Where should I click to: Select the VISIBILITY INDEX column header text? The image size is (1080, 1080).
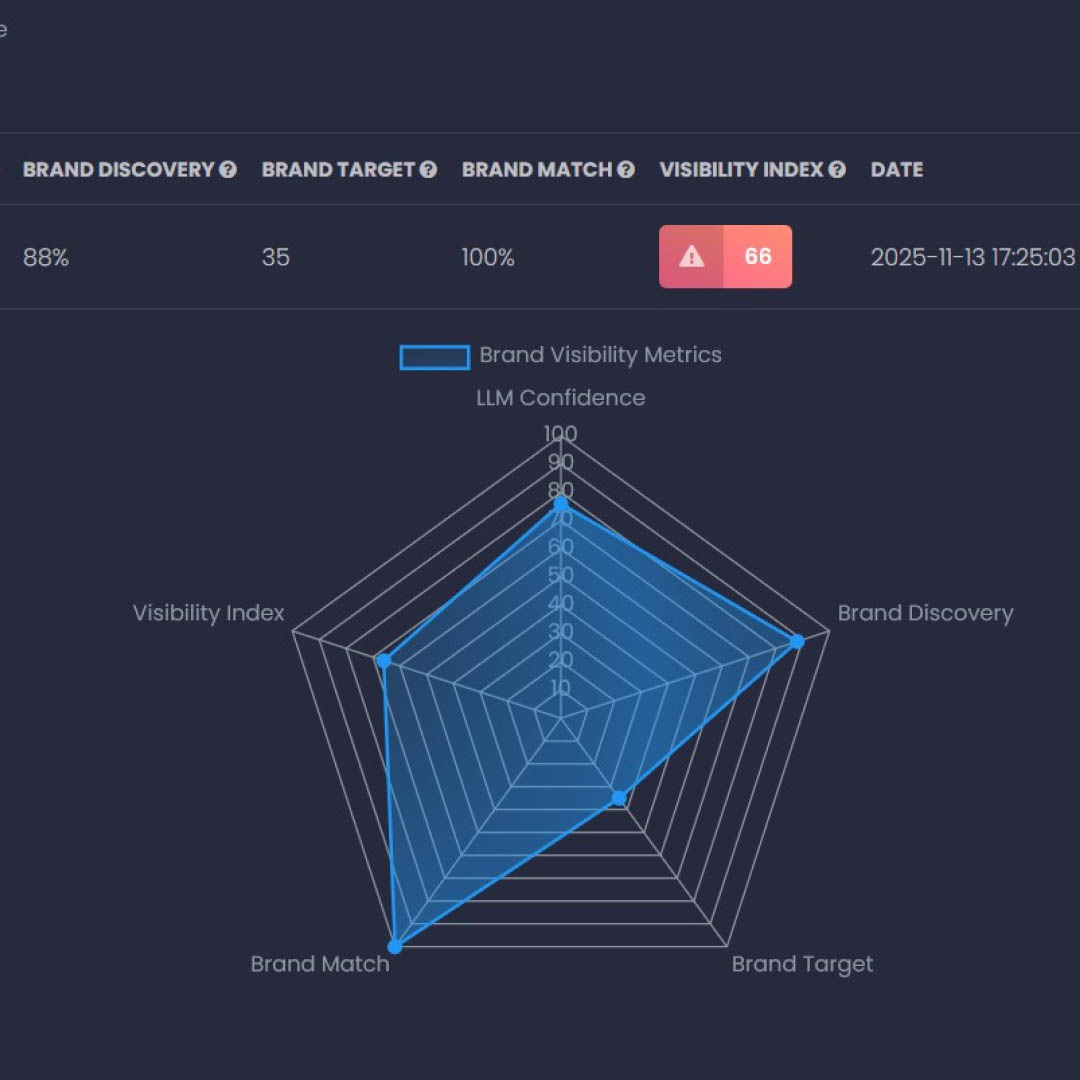coord(741,170)
